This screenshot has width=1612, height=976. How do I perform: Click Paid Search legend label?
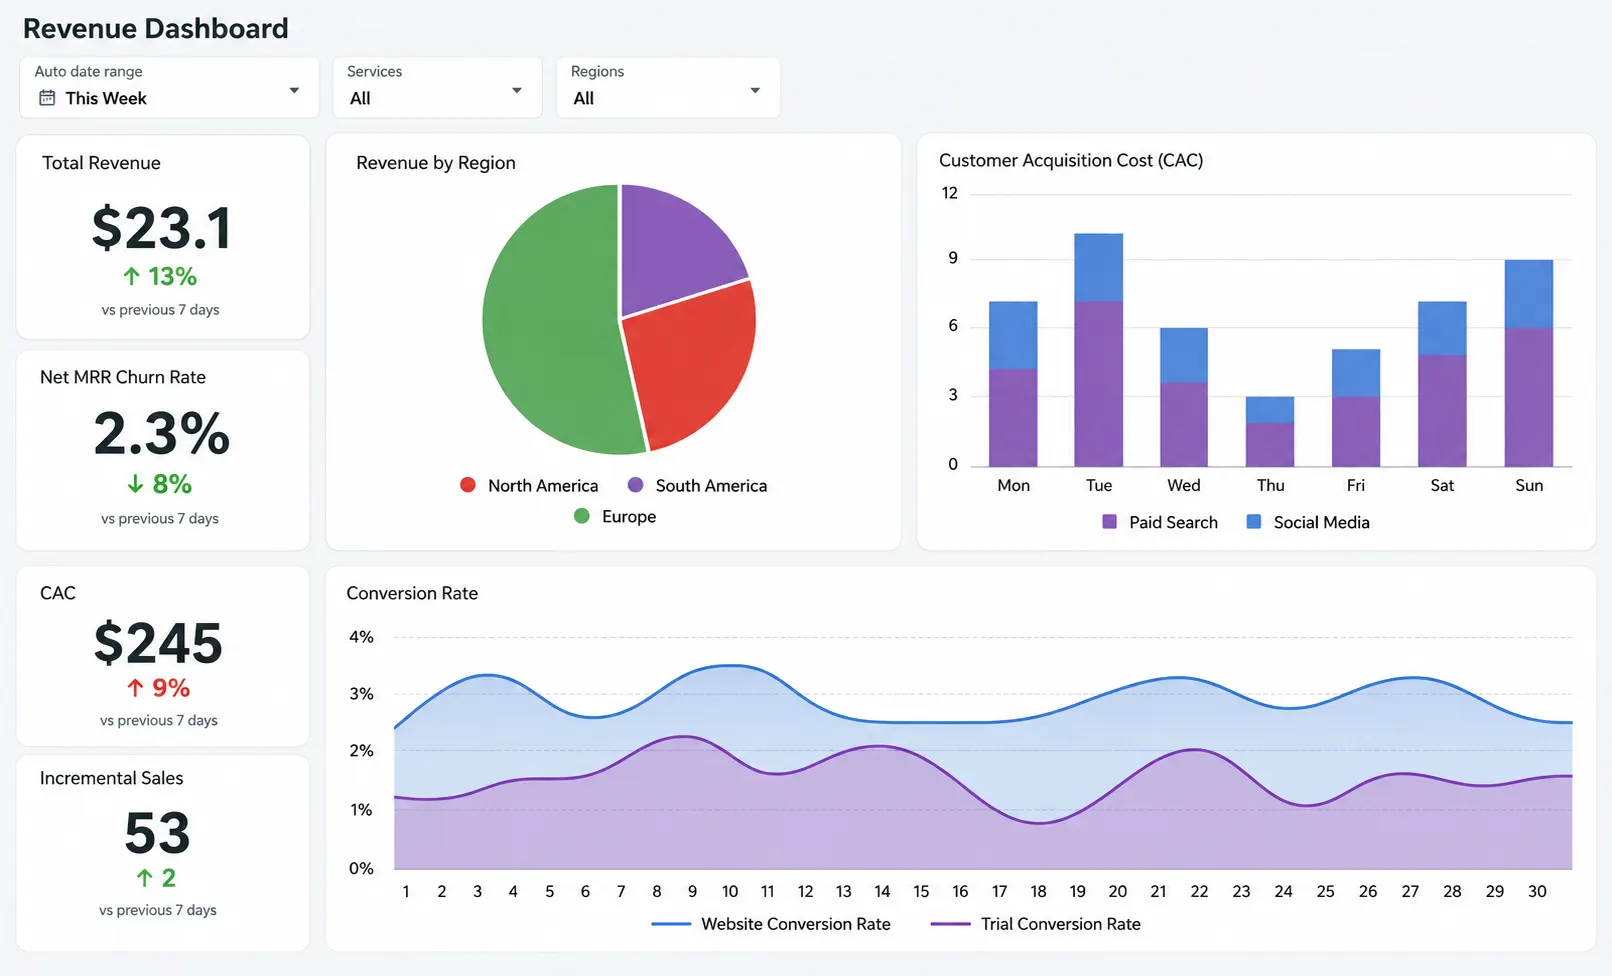pos(1173,522)
